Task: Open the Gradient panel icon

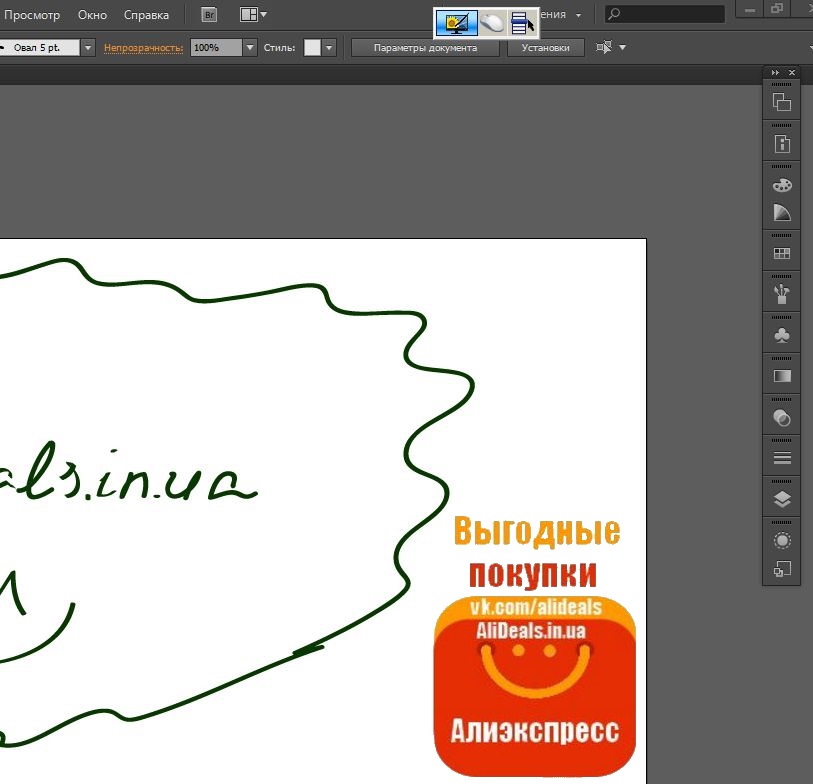Action: [x=782, y=376]
